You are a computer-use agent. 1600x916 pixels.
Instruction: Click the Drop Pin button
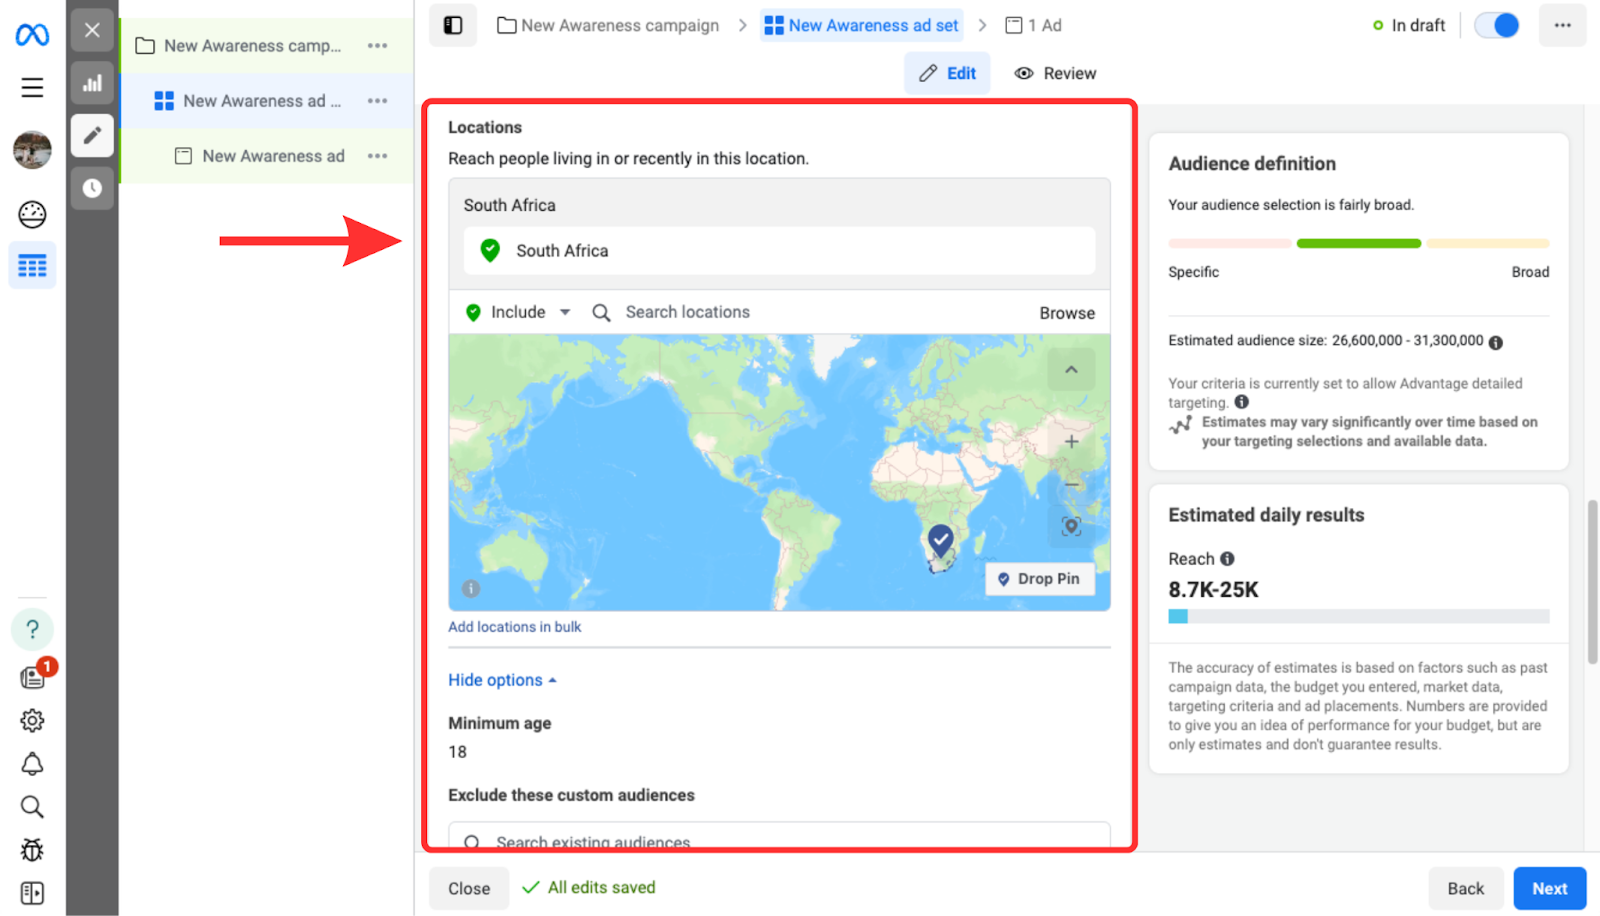(1039, 579)
